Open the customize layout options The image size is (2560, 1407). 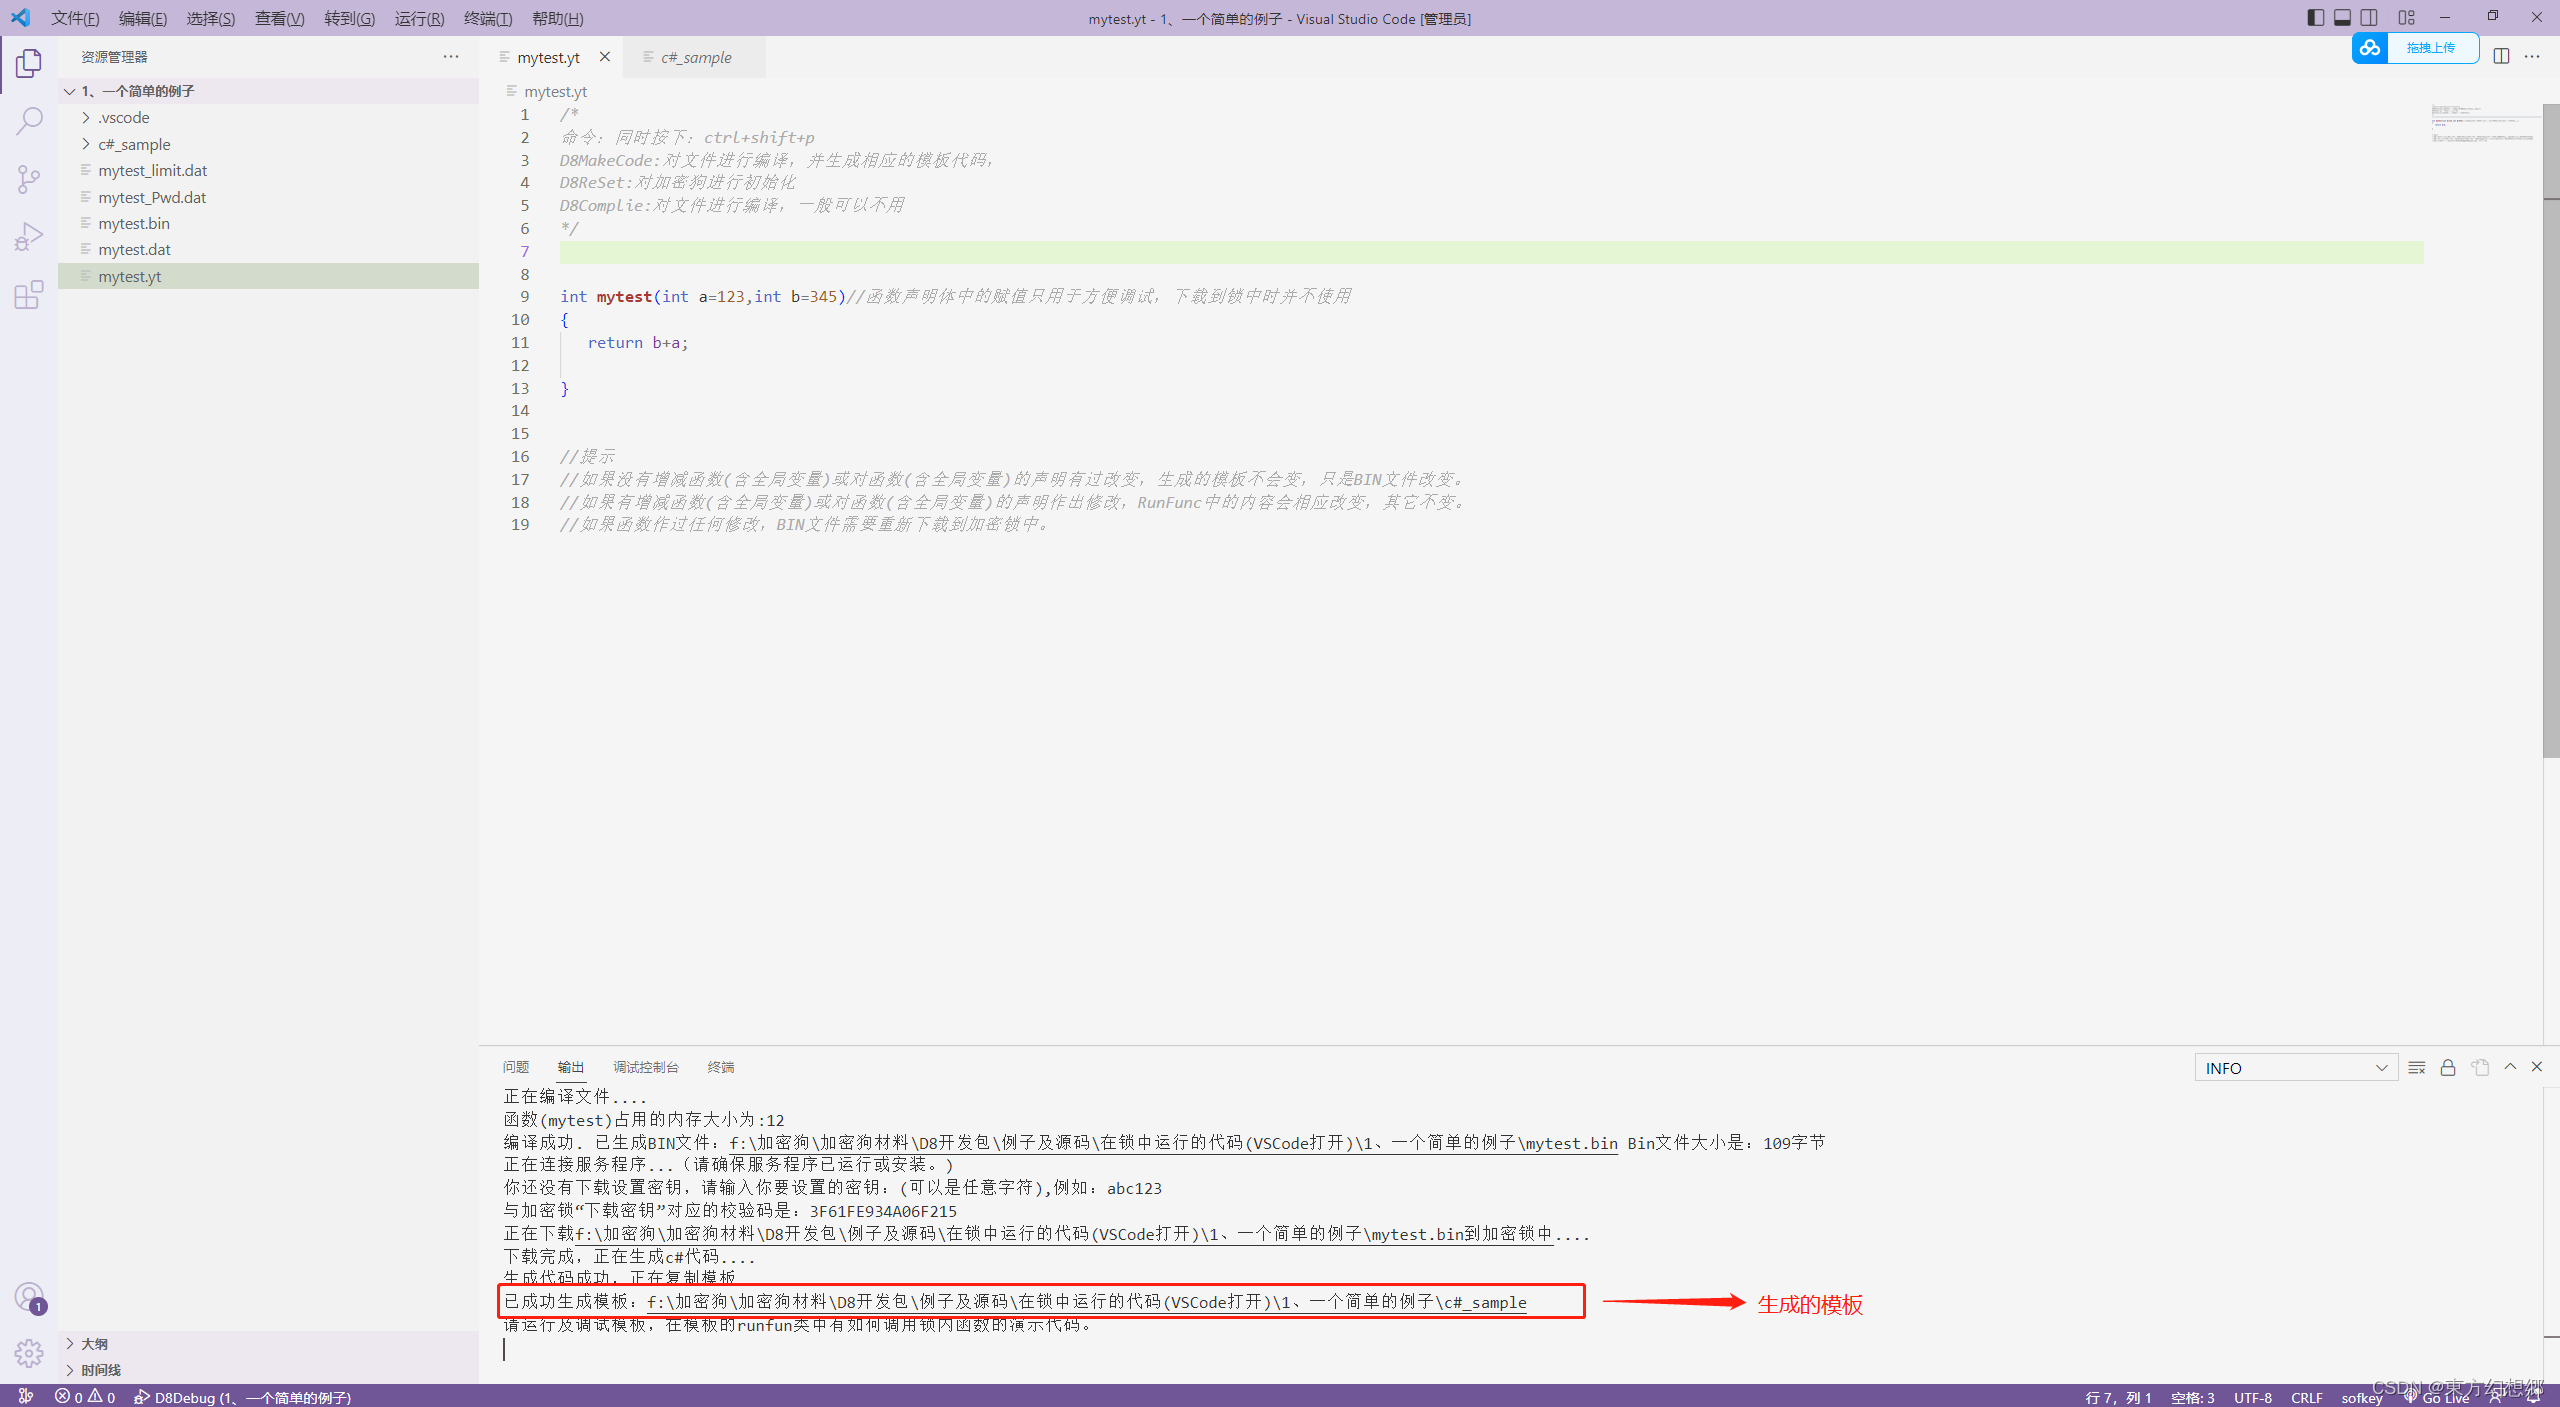tap(2407, 18)
